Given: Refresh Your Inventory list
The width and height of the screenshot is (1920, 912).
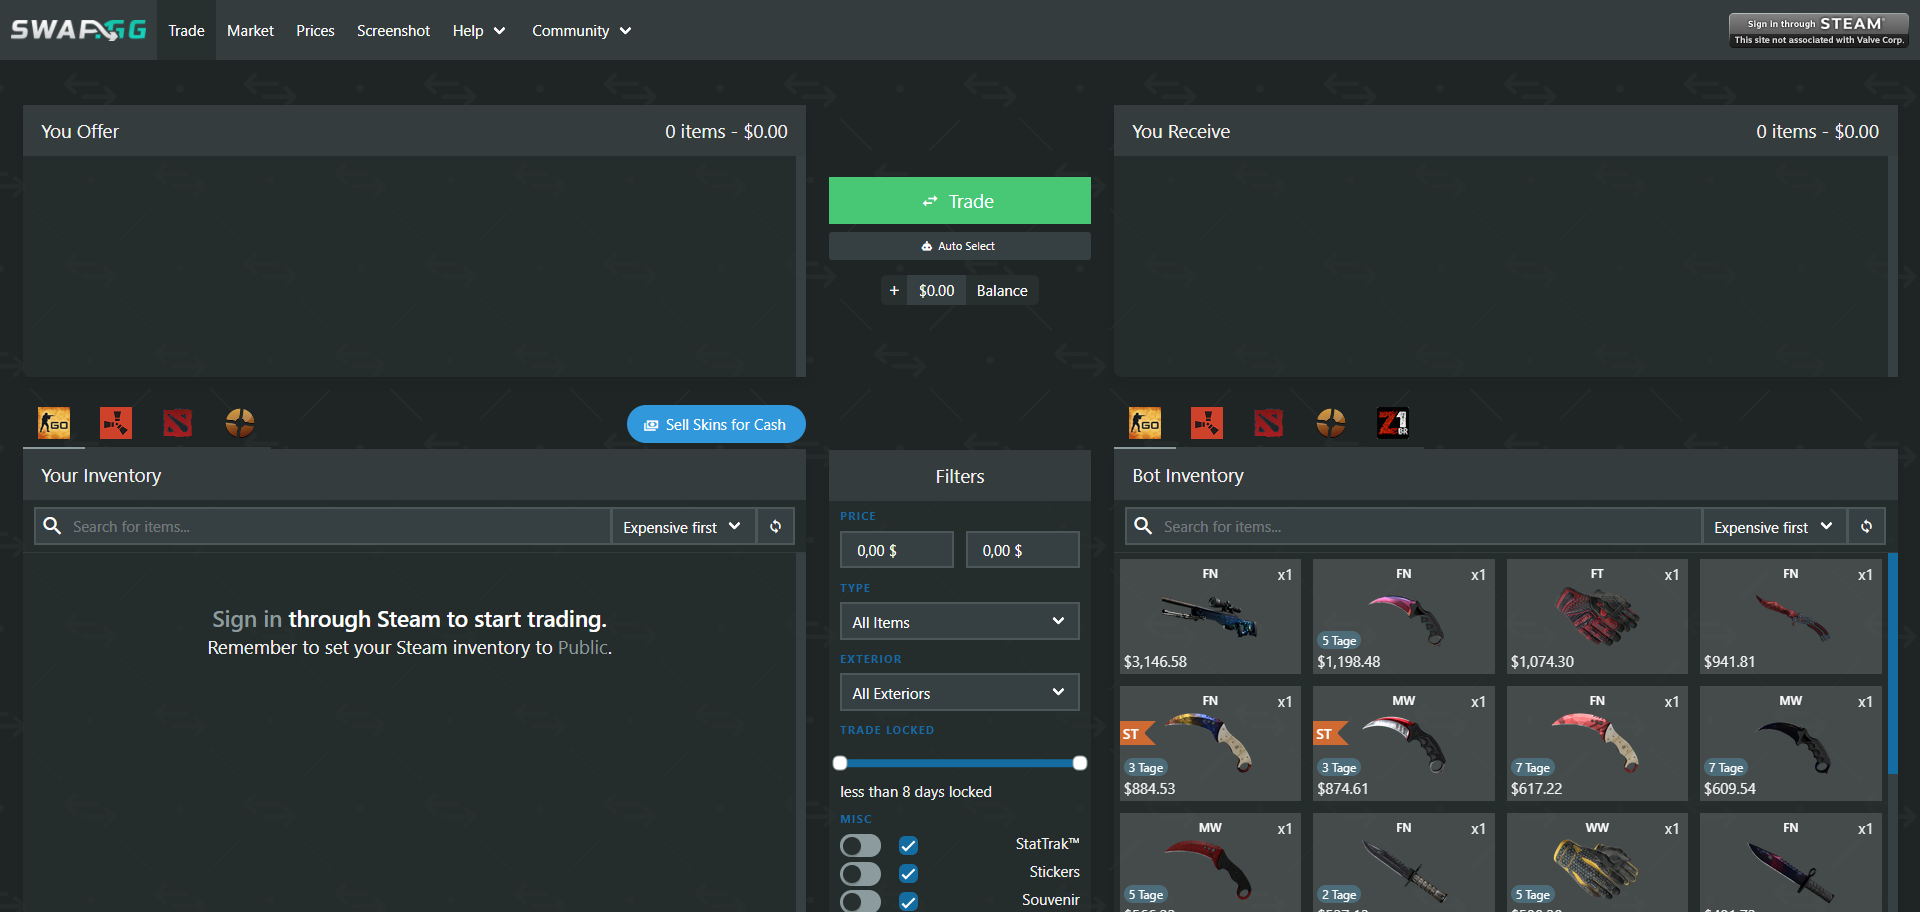Looking at the screenshot, I should pos(776,526).
